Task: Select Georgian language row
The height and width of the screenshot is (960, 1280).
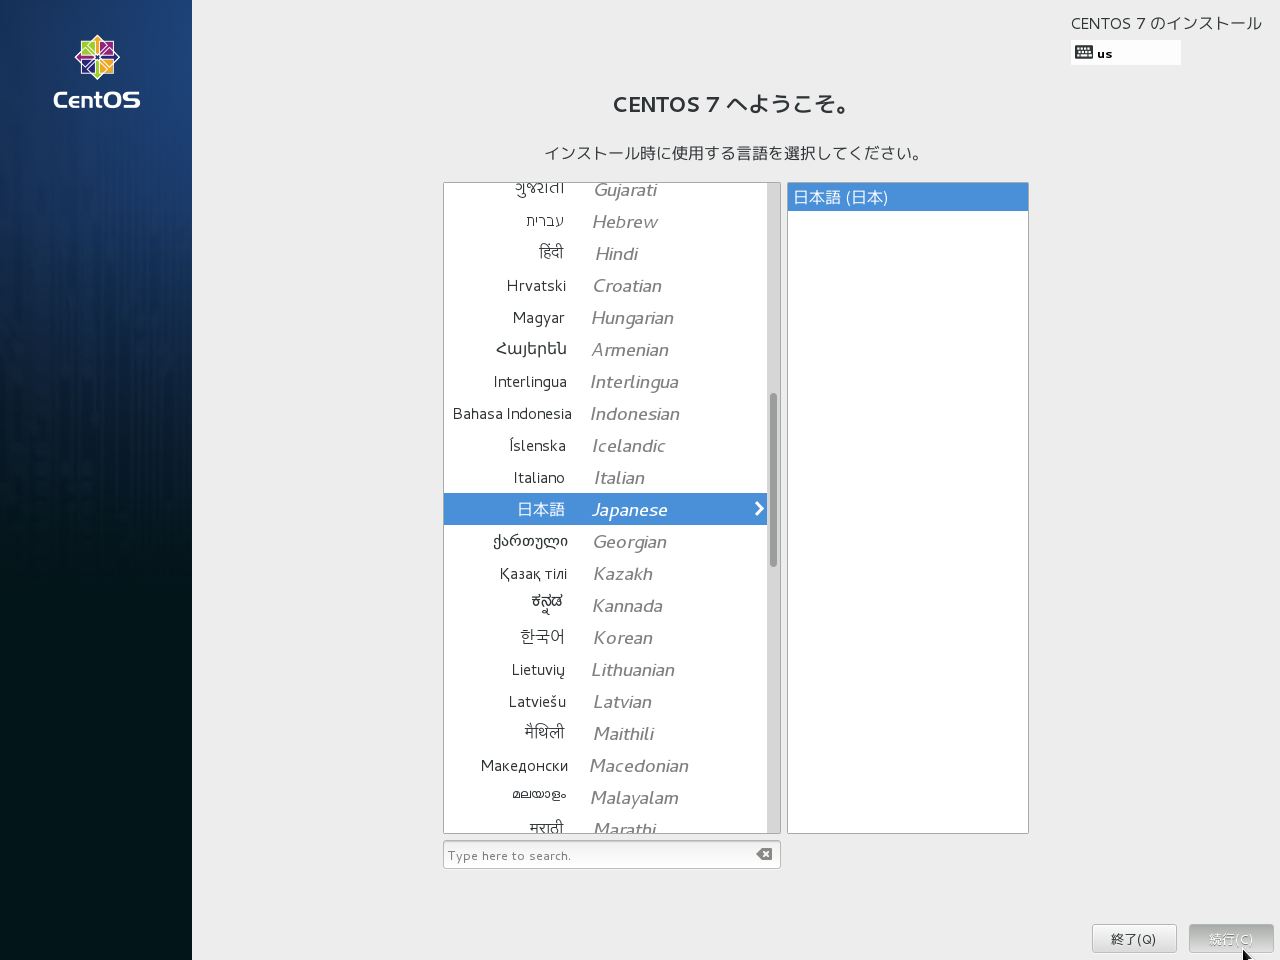Action: pos(605,542)
